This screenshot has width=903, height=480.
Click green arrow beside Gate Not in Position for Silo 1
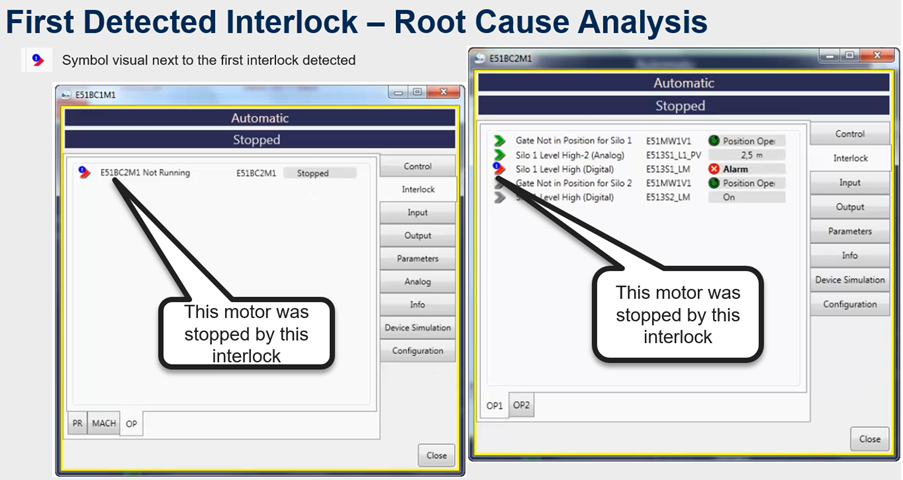pos(499,141)
